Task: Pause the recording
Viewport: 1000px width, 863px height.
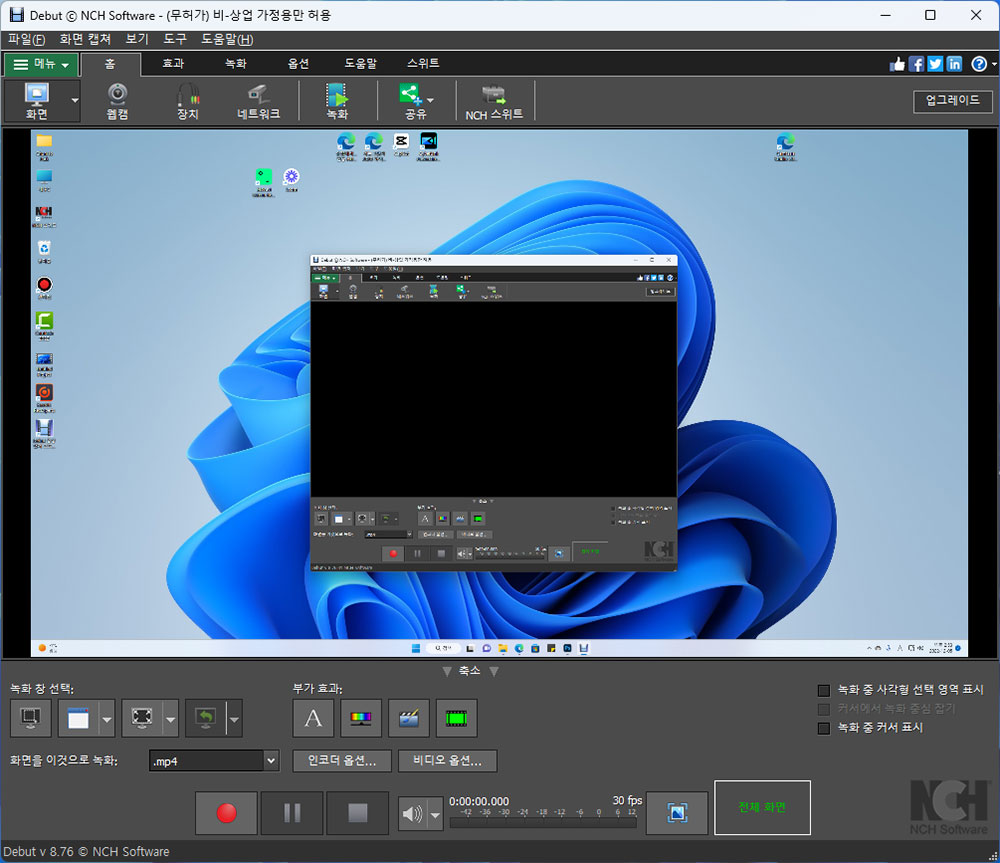Action: coord(292,813)
